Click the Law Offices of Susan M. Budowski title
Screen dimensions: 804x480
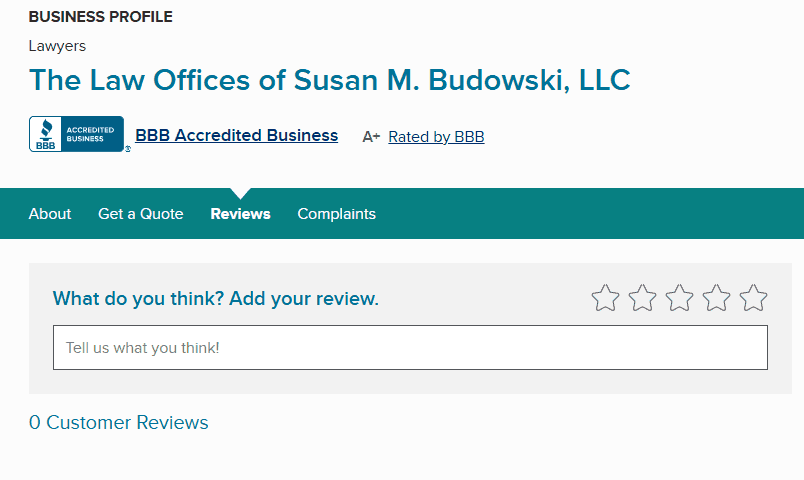point(330,80)
